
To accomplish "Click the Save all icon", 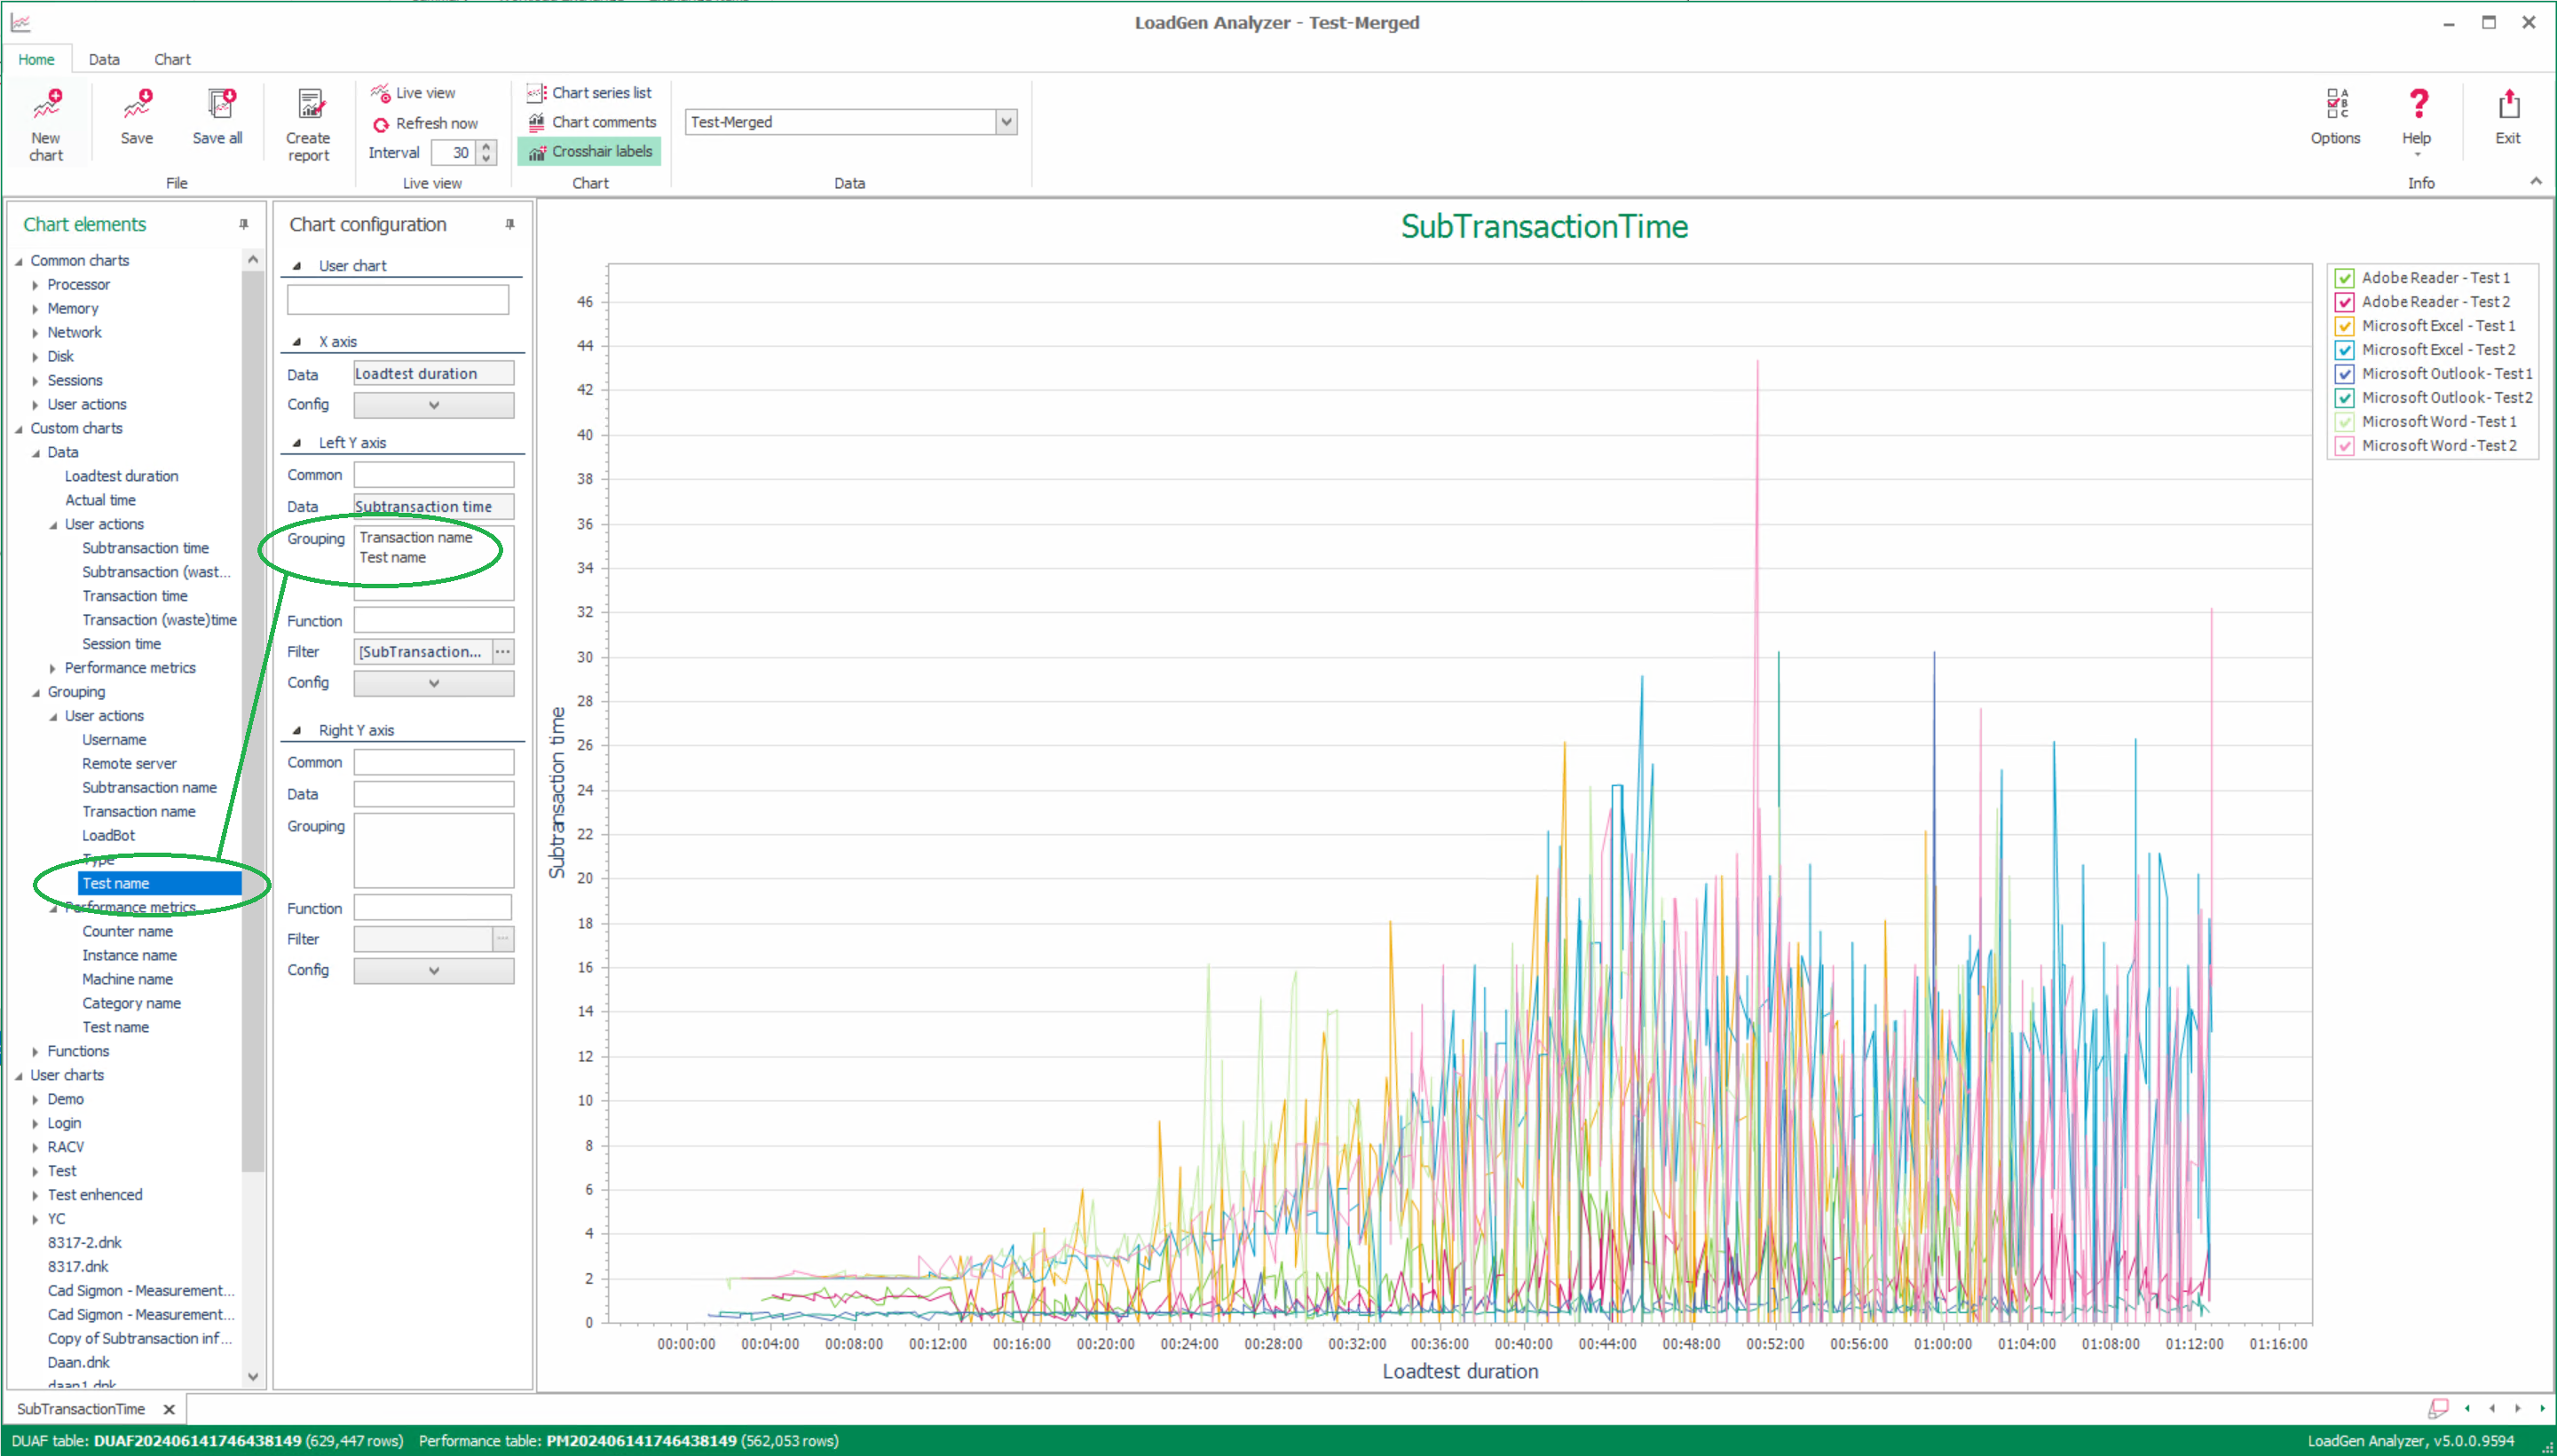I will [x=219, y=105].
